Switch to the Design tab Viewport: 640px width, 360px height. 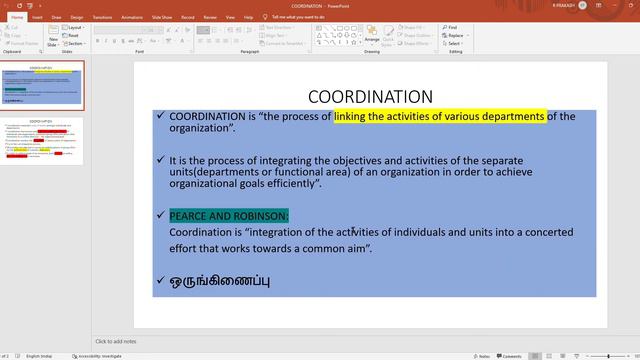pyautogui.click(x=76, y=18)
